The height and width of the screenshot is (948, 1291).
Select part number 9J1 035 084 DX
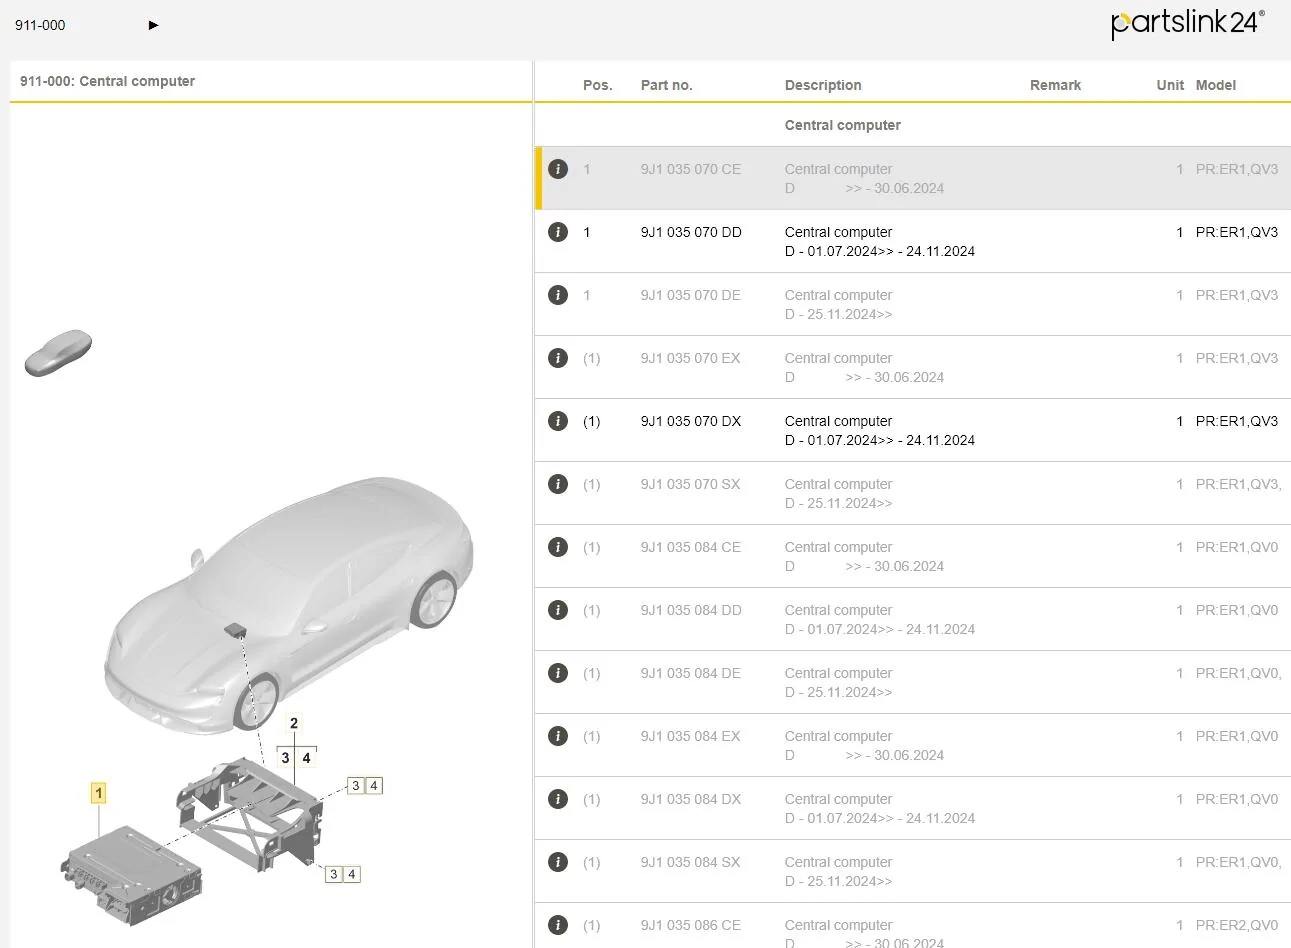[691, 799]
